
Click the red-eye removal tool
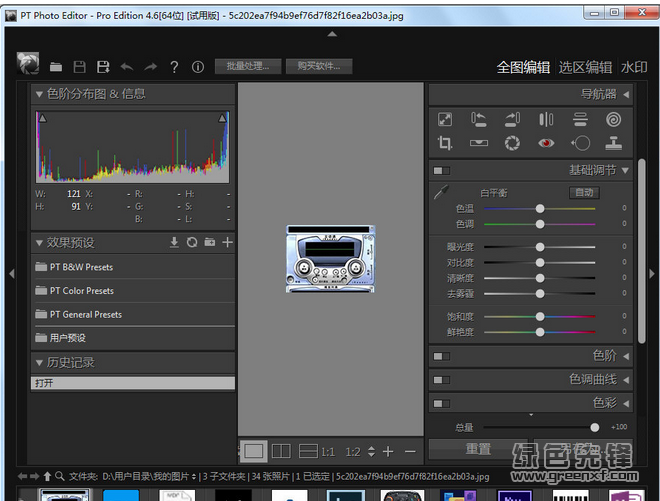point(546,143)
